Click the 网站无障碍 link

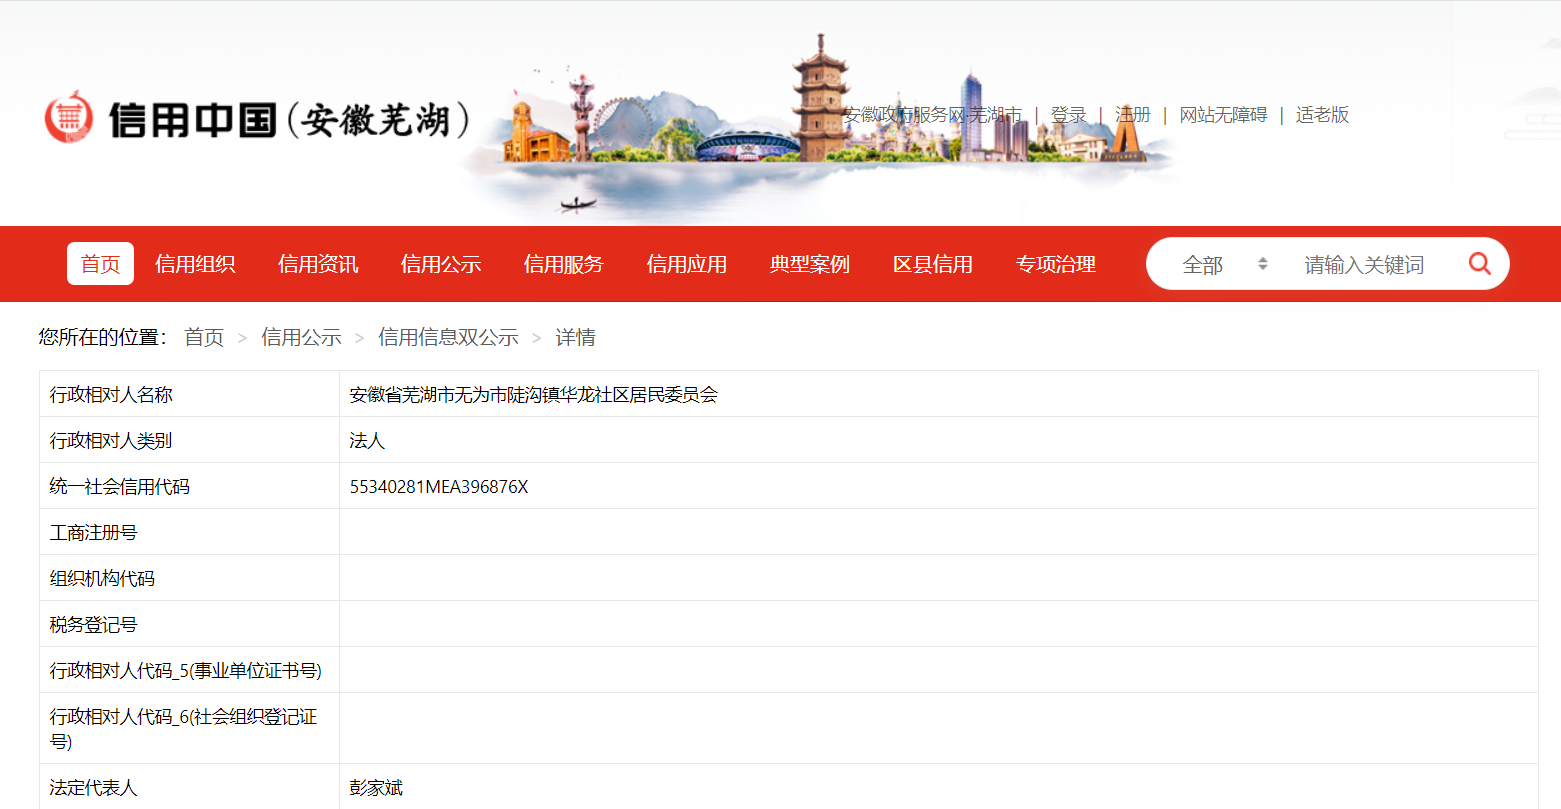click(x=1223, y=115)
